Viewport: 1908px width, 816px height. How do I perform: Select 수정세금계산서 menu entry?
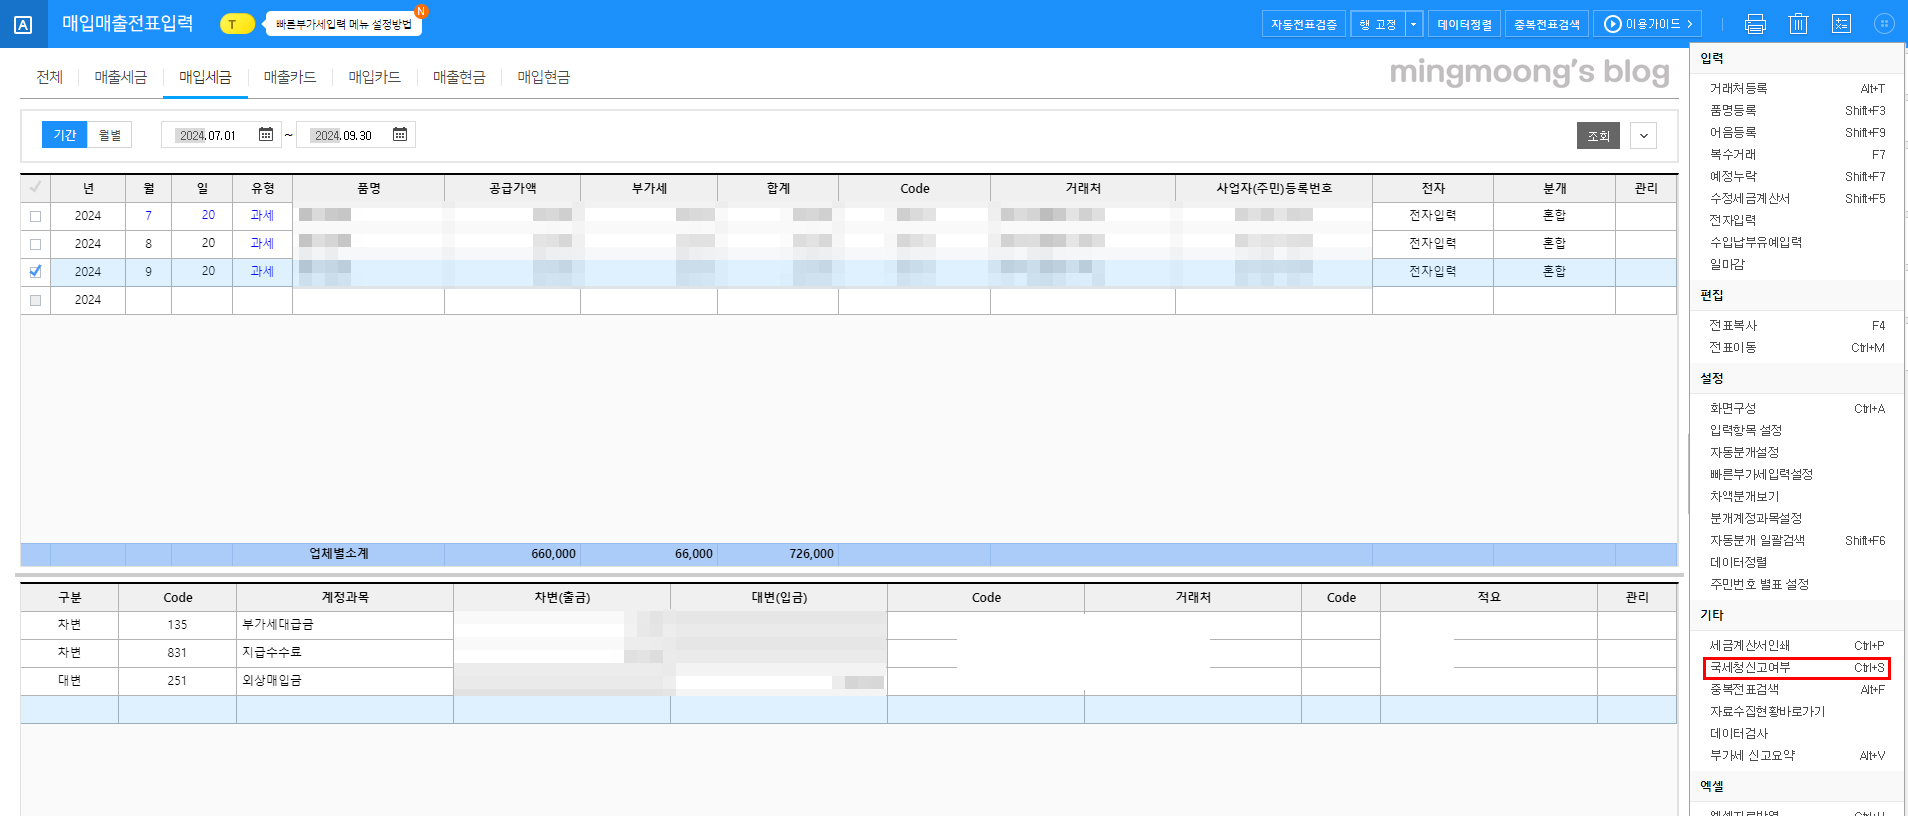(1750, 199)
